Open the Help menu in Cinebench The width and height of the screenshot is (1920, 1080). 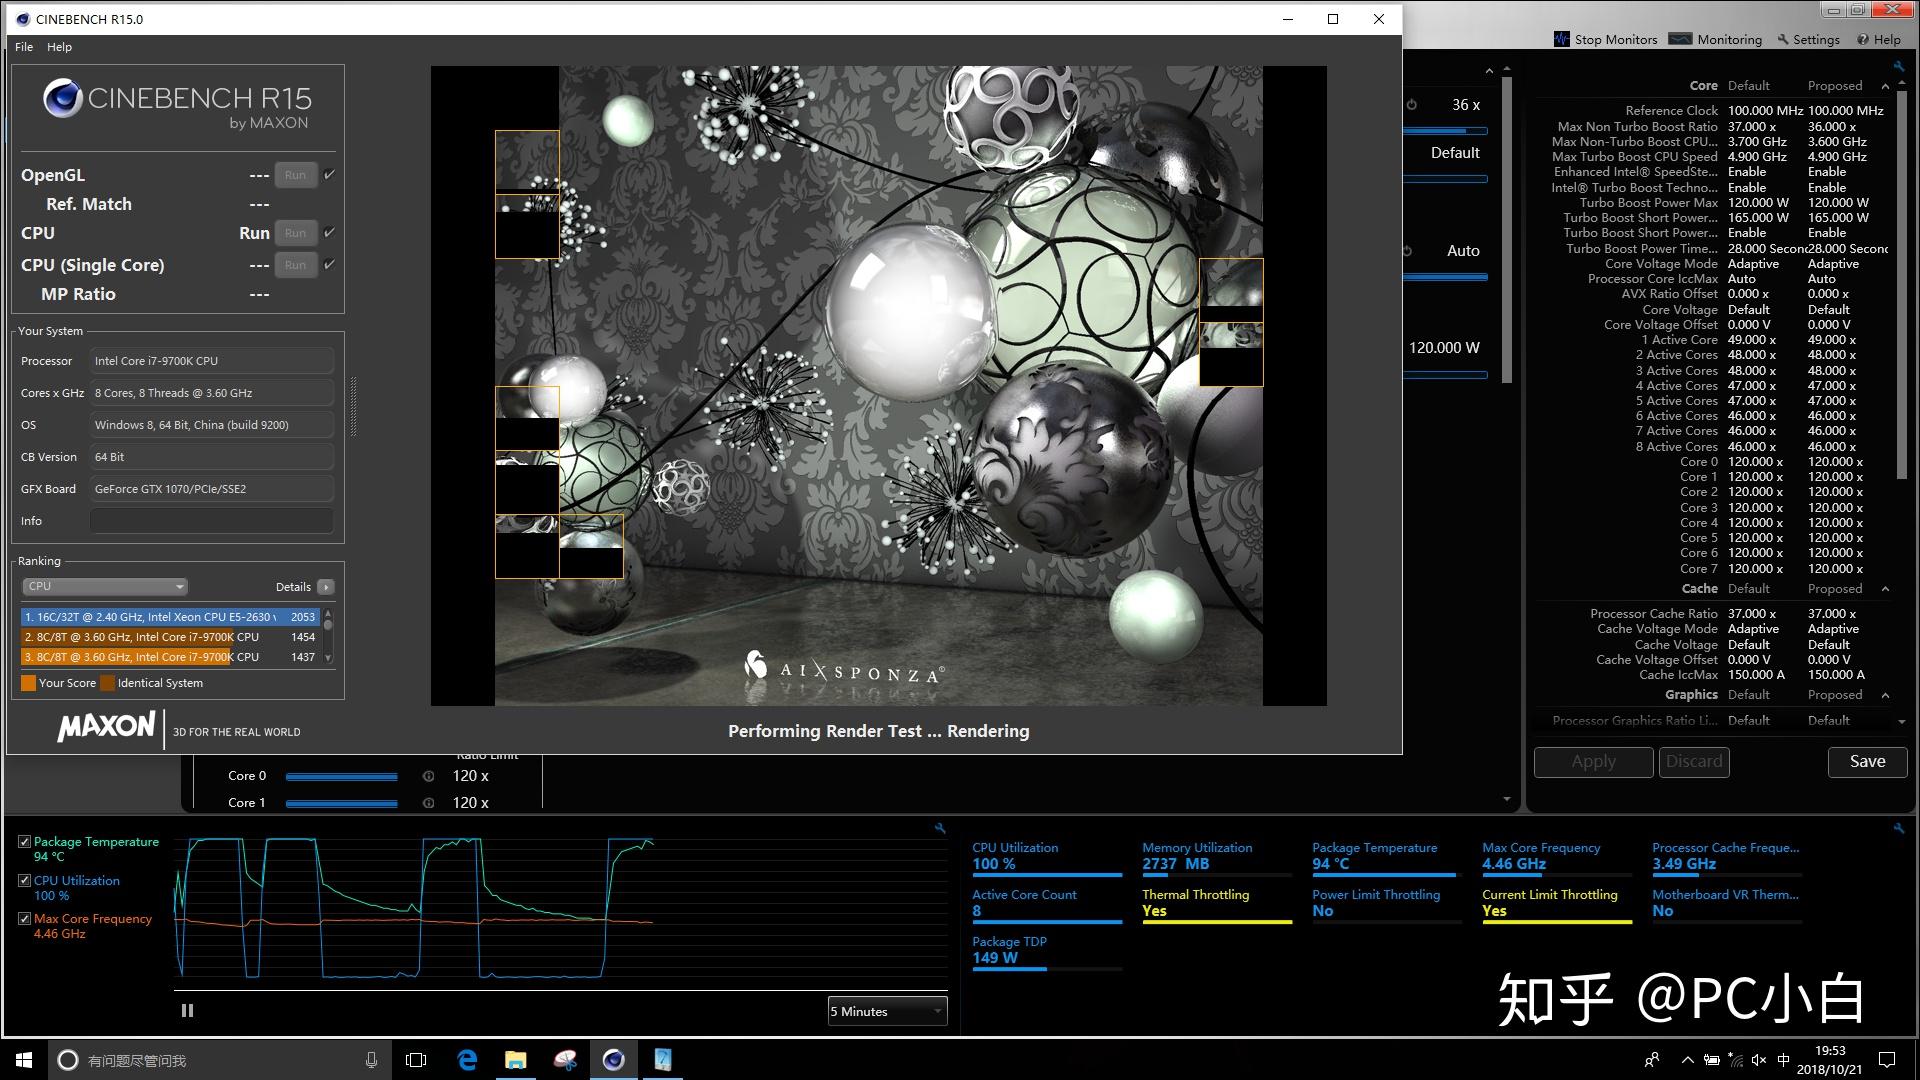coord(59,47)
